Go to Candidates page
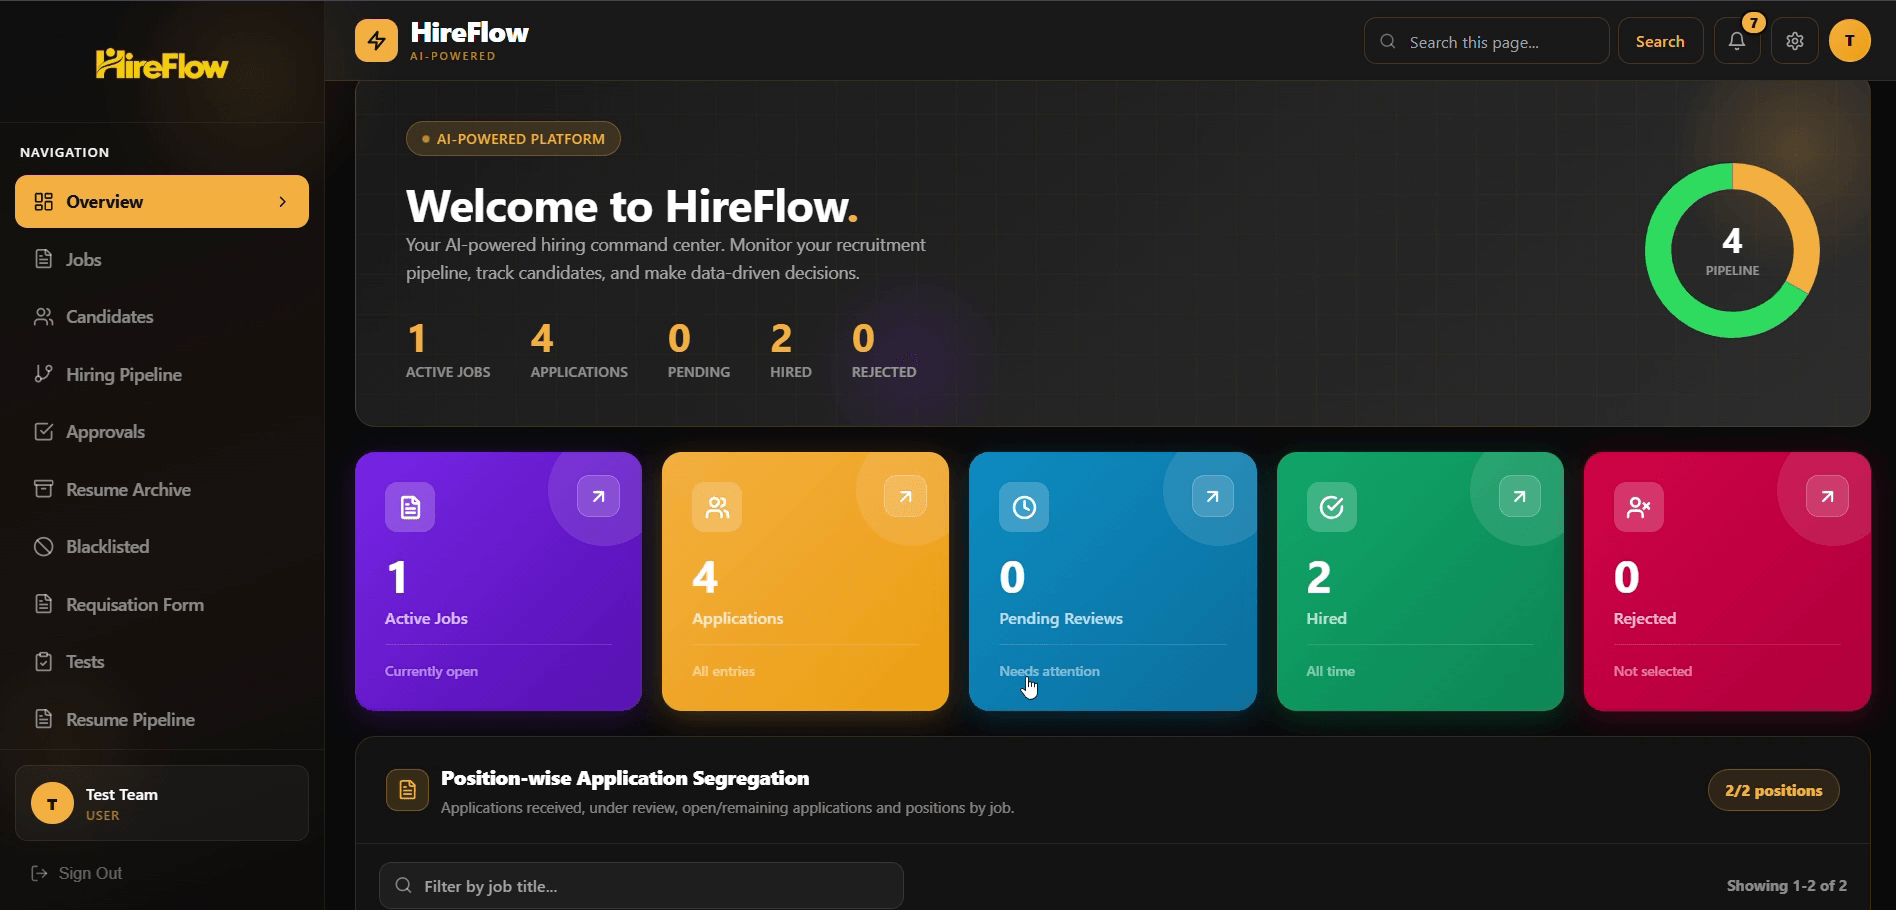 point(162,316)
